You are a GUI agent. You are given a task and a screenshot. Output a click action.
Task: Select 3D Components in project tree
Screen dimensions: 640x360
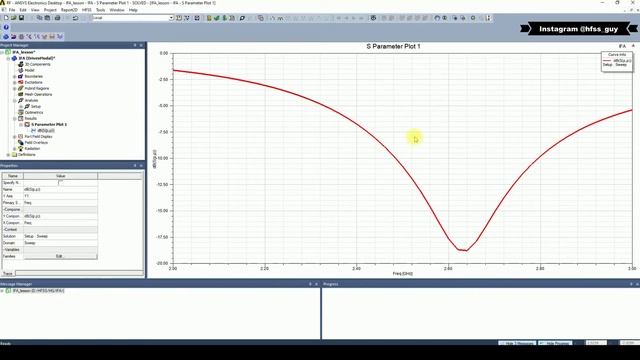pyautogui.click(x=38, y=64)
